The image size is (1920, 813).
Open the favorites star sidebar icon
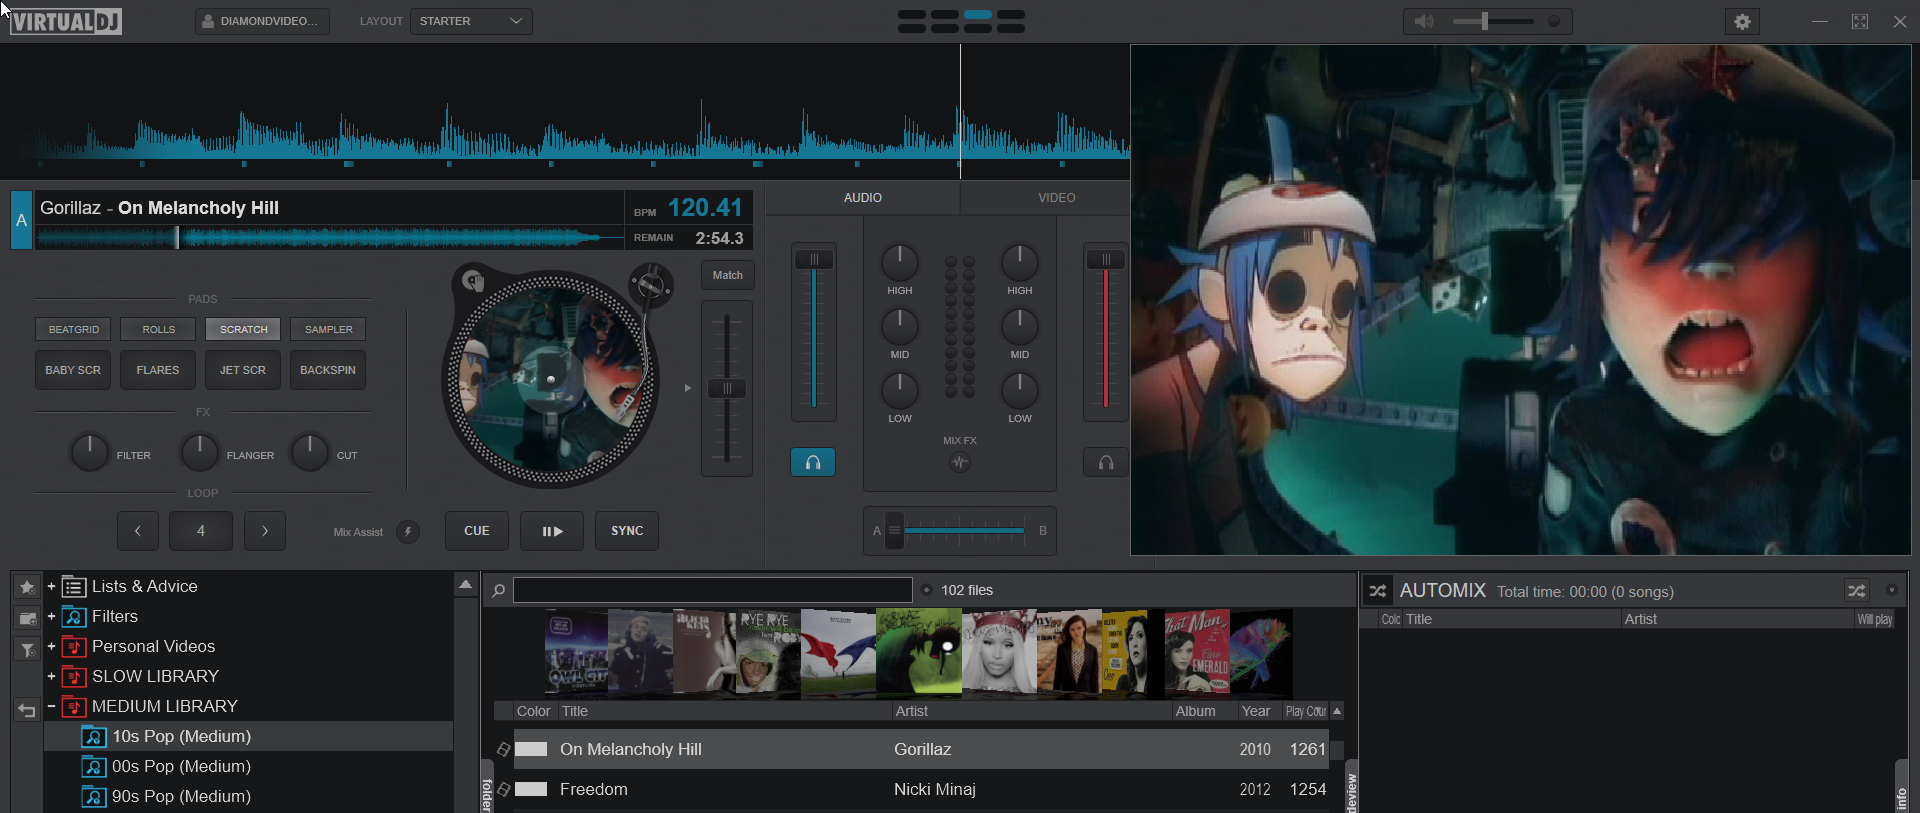[x=27, y=587]
